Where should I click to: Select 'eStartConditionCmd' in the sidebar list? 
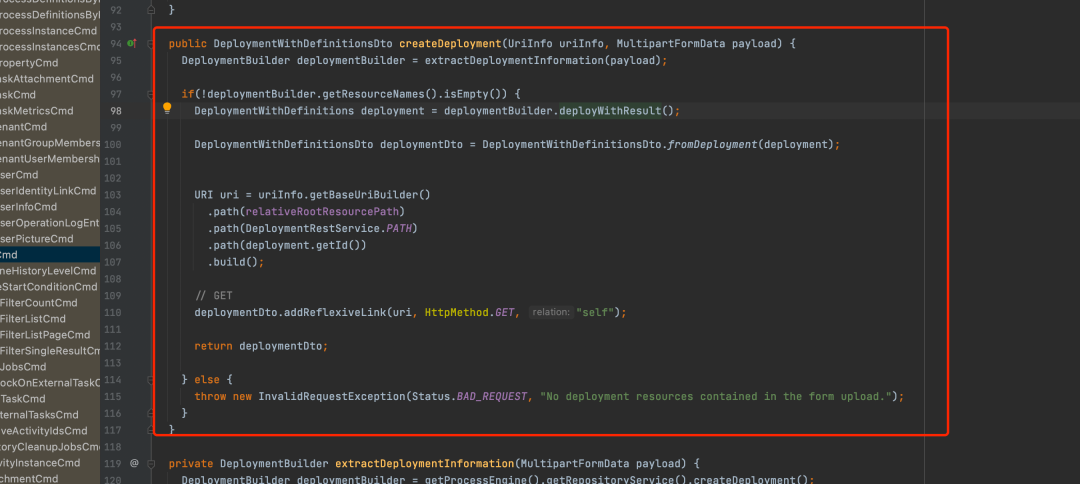(50, 286)
